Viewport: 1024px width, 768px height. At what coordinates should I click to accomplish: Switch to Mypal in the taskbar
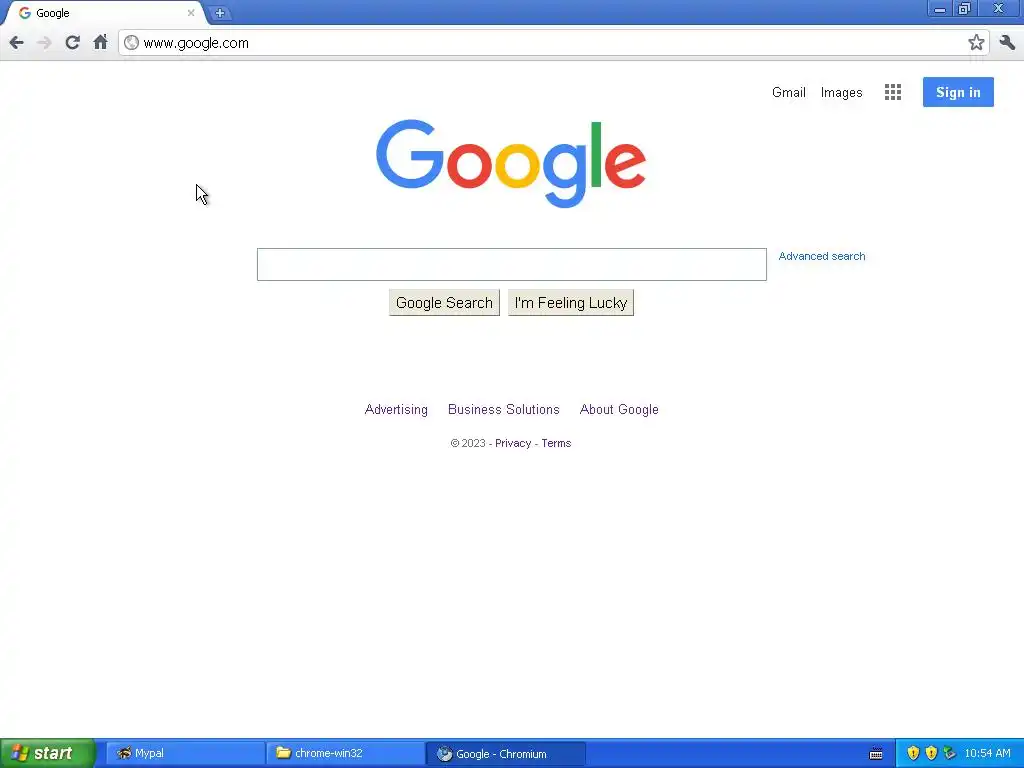tap(185, 754)
